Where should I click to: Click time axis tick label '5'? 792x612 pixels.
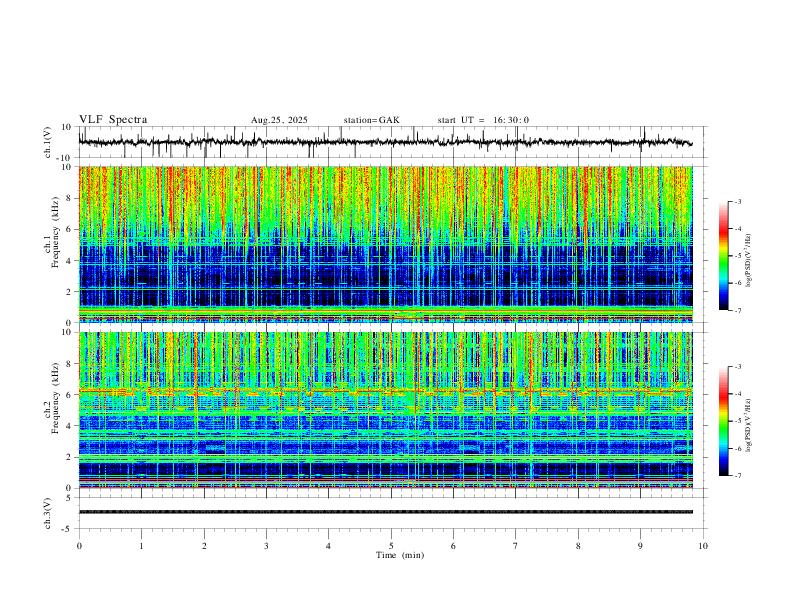click(x=391, y=546)
